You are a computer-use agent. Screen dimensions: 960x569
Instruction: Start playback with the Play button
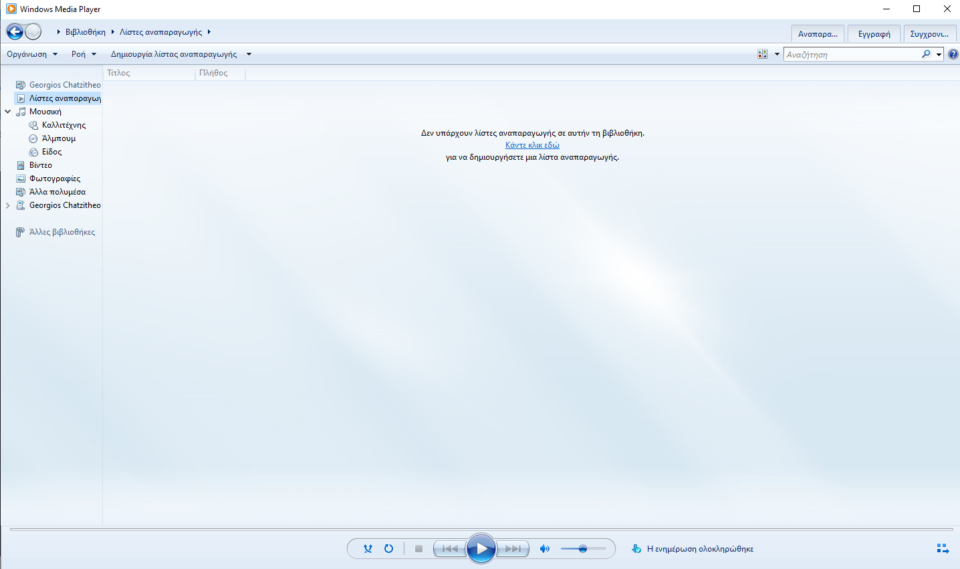pyautogui.click(x=481, y=549)
